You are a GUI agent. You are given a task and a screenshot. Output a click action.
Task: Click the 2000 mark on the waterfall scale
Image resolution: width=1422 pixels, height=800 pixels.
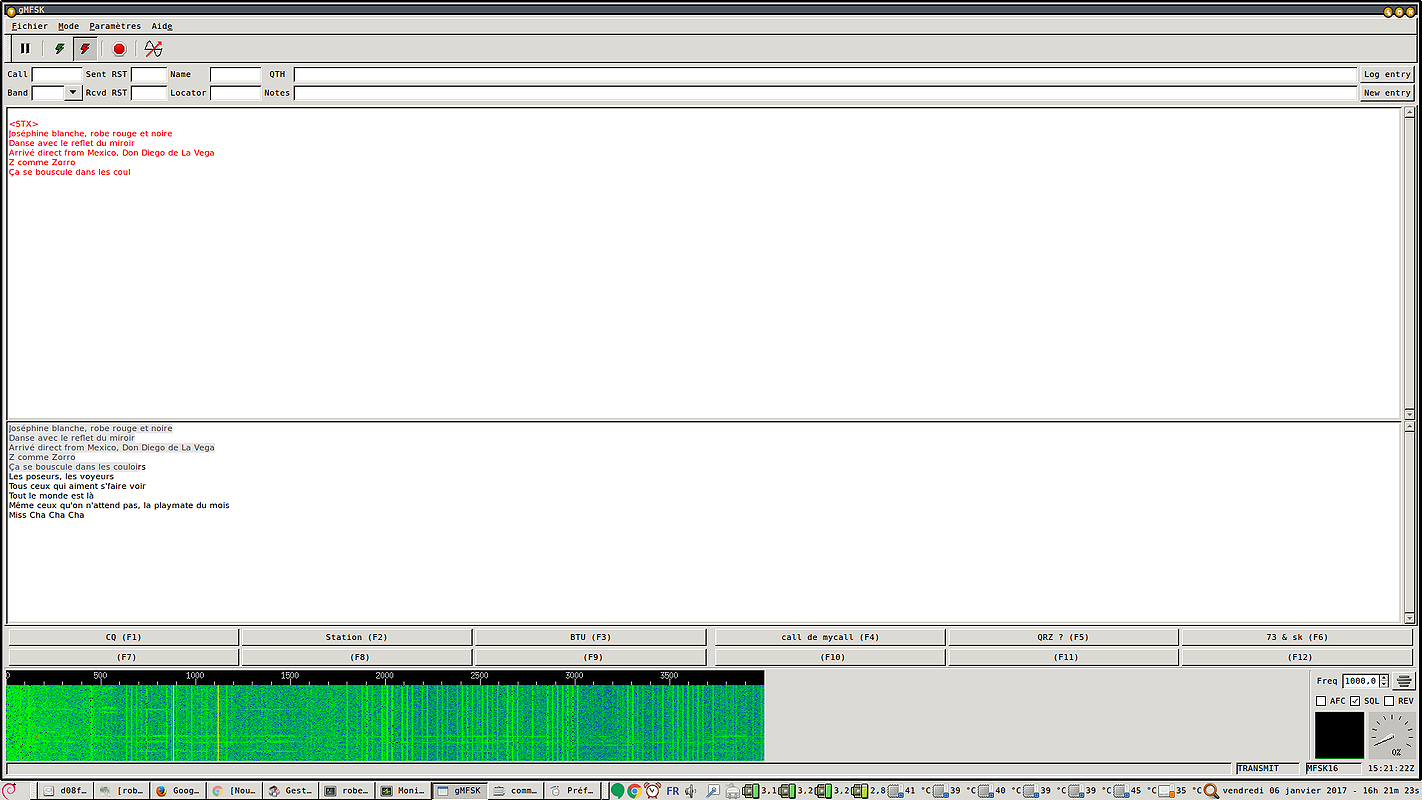[x=384, y=676]
